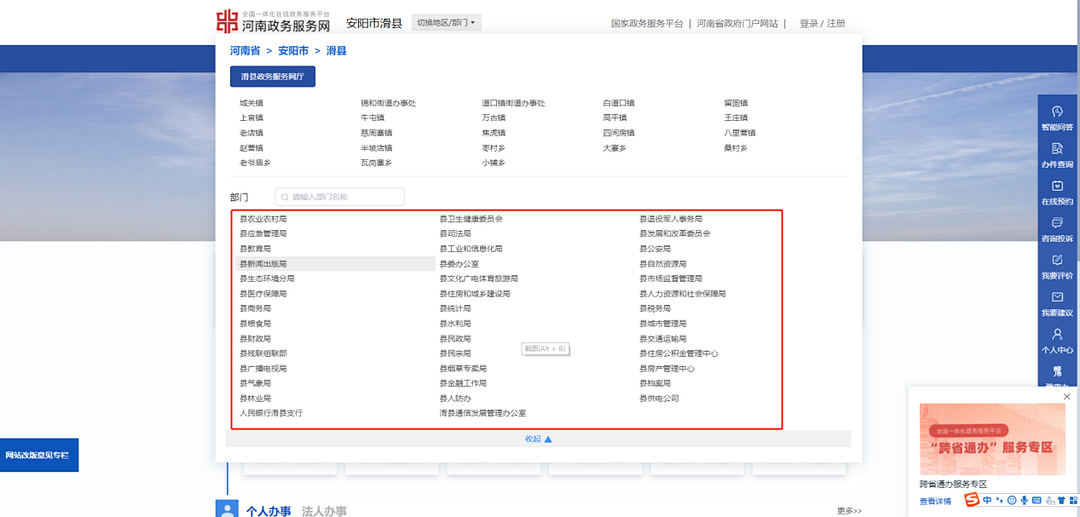Viewport: 1080px width, 517px height.
Task: Go to 个人中心 via sidebar icon
Action: tap(1057, 335)
